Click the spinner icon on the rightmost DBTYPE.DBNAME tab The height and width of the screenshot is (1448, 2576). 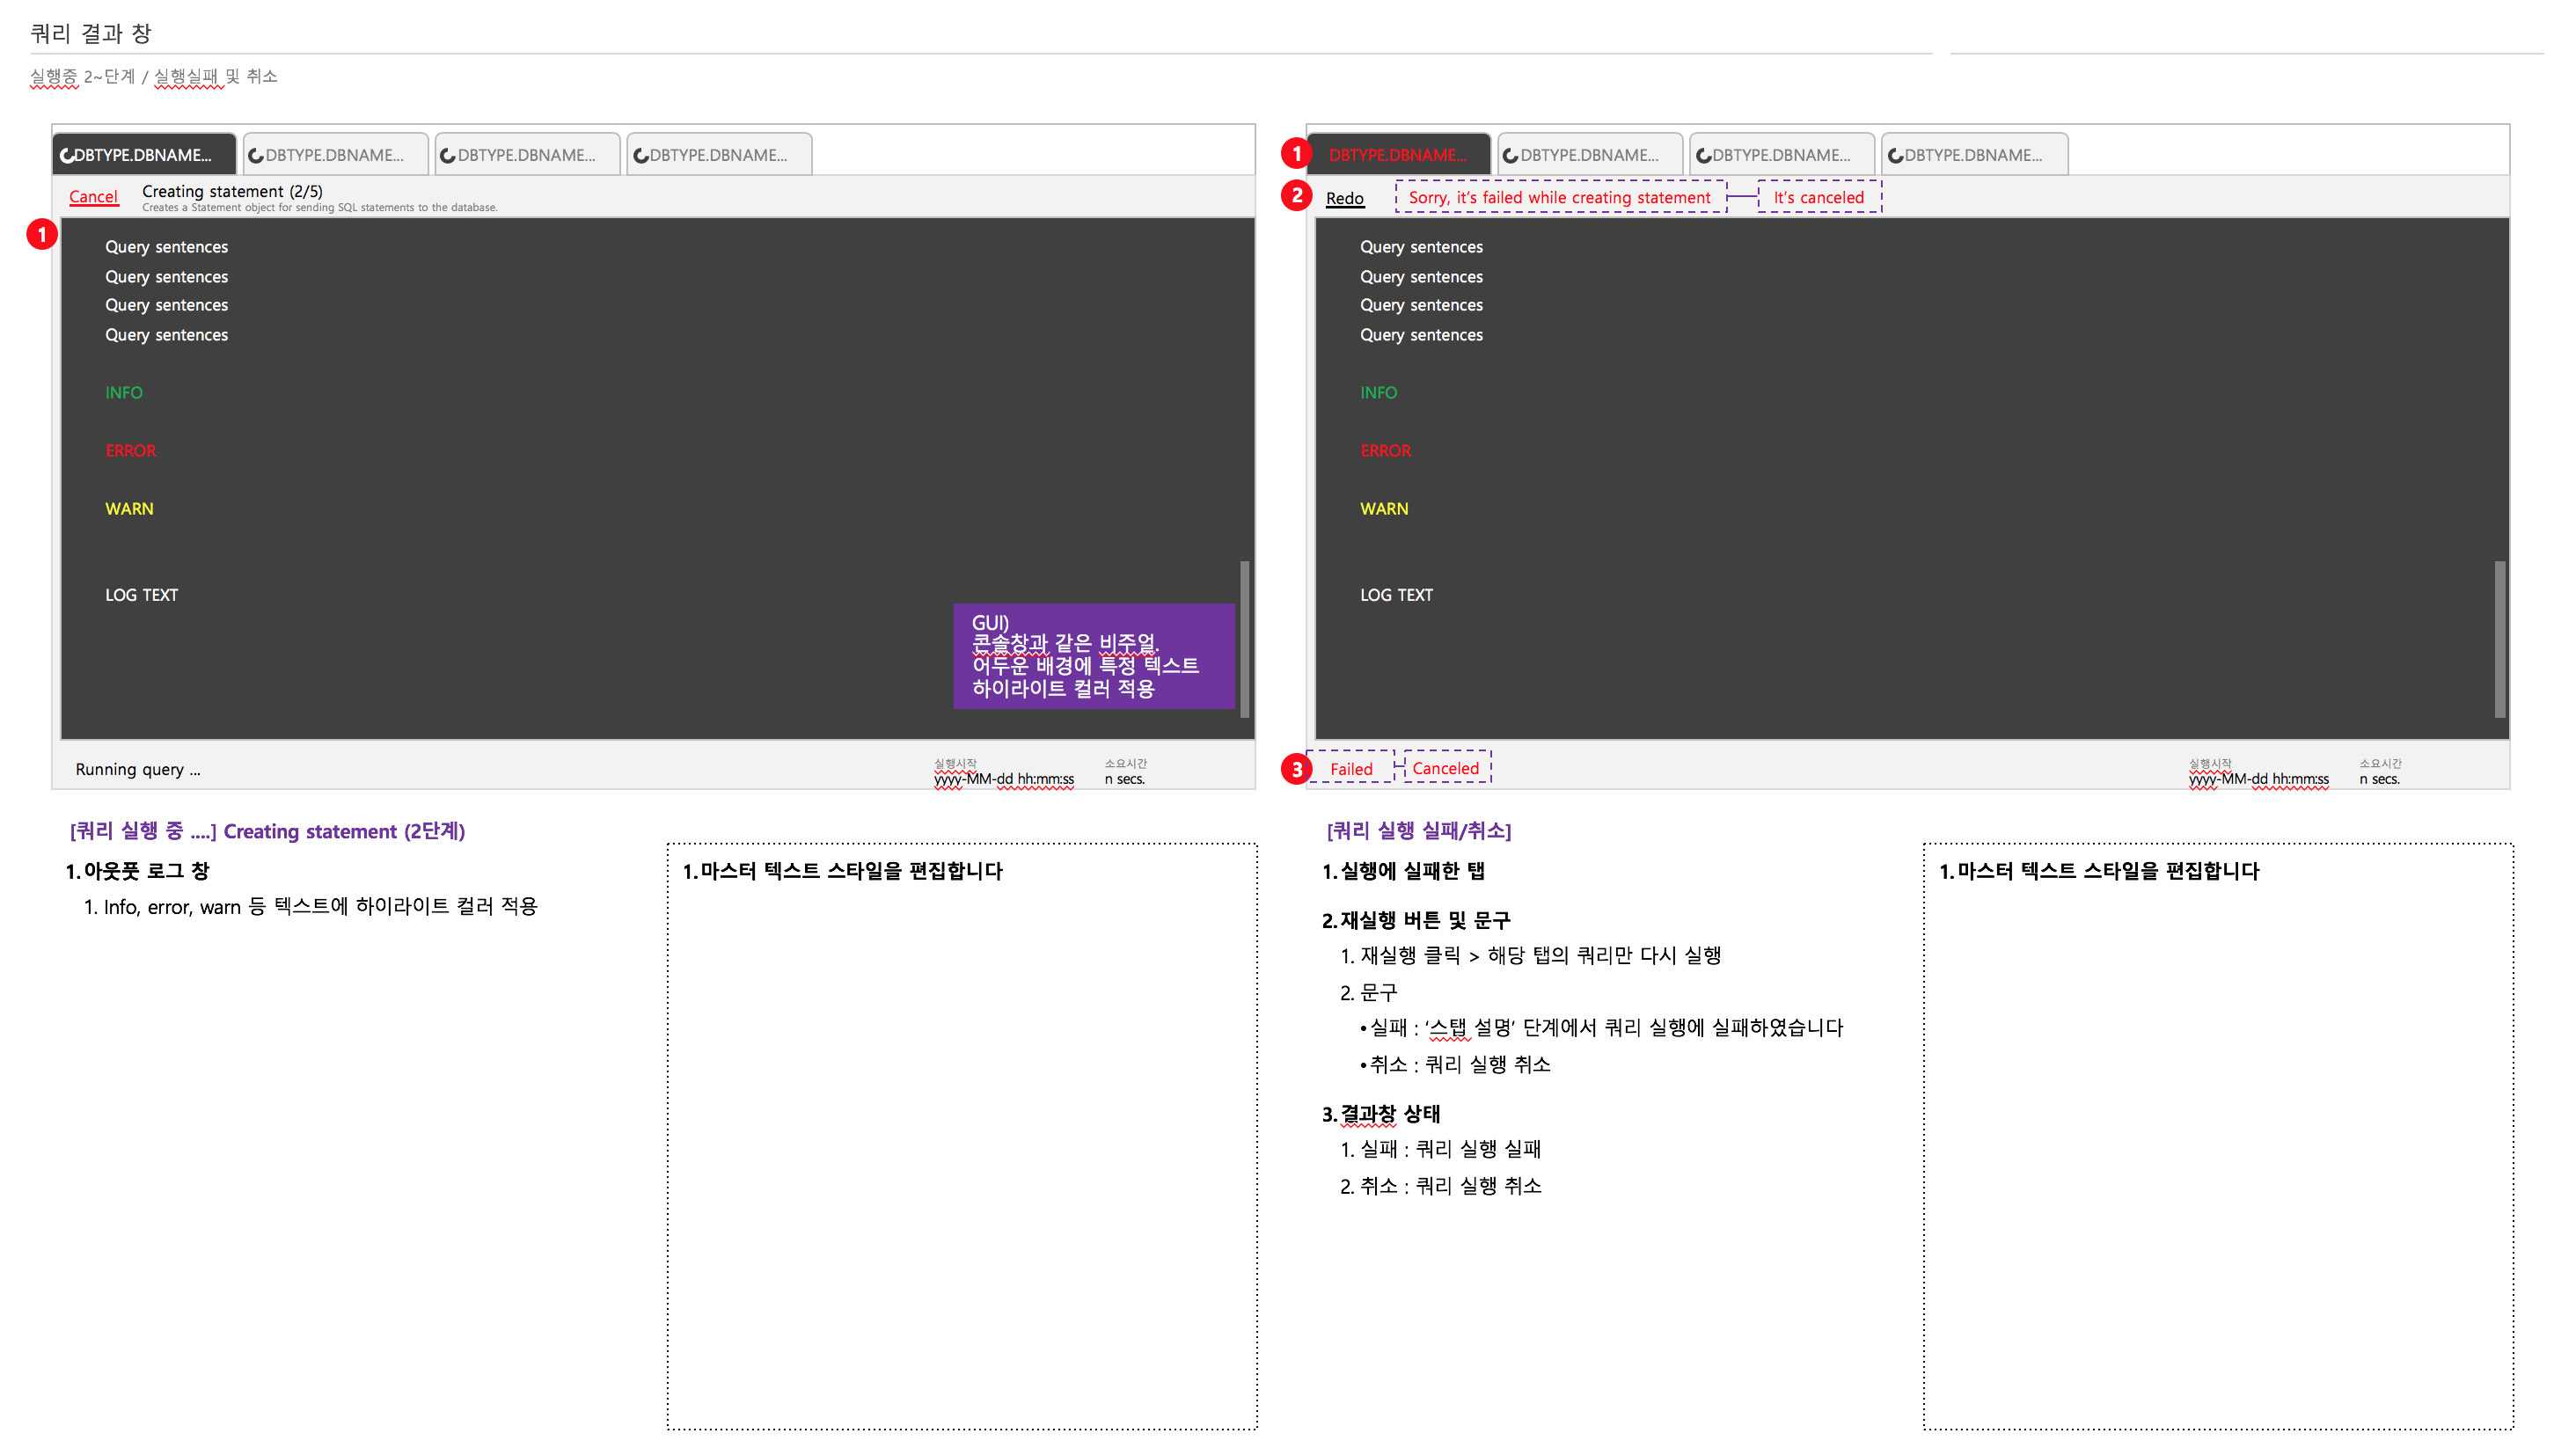pyautogui.click(x=1895, y=154)
